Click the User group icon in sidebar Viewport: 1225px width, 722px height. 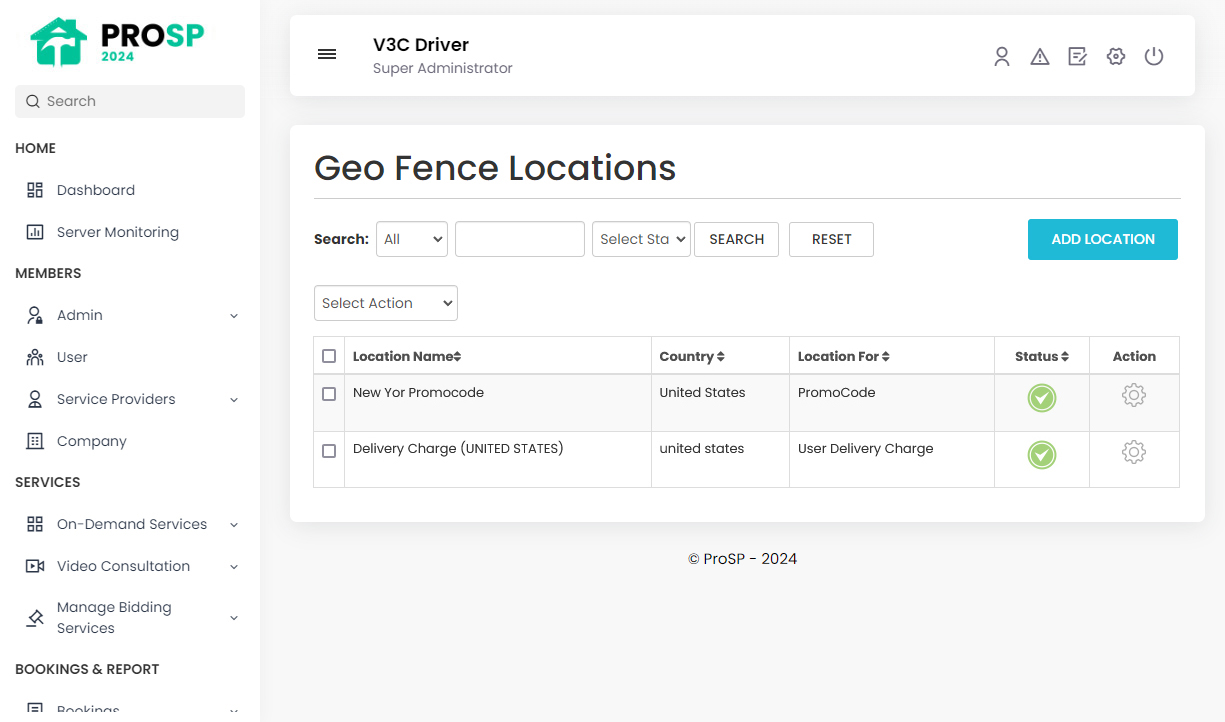[35, 357]
